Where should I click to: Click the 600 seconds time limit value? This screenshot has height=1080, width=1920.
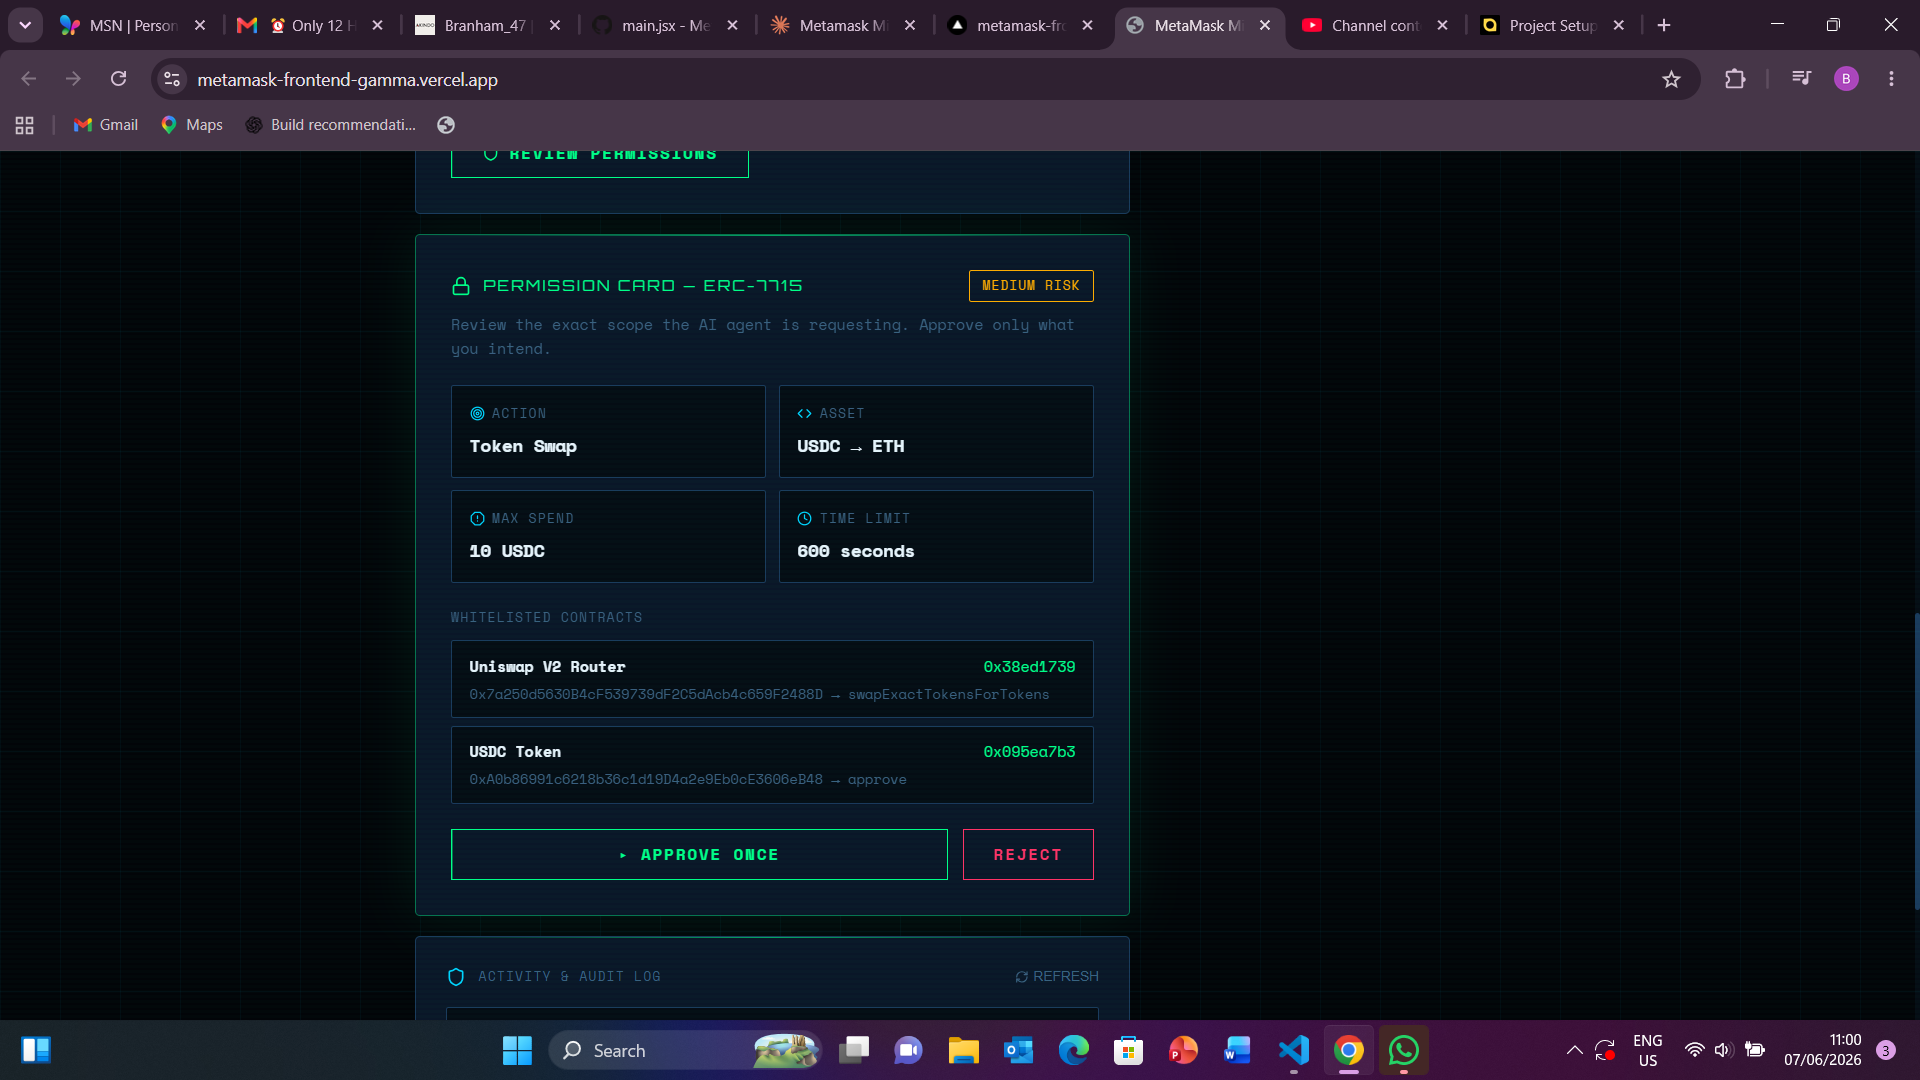click(856, 552)
